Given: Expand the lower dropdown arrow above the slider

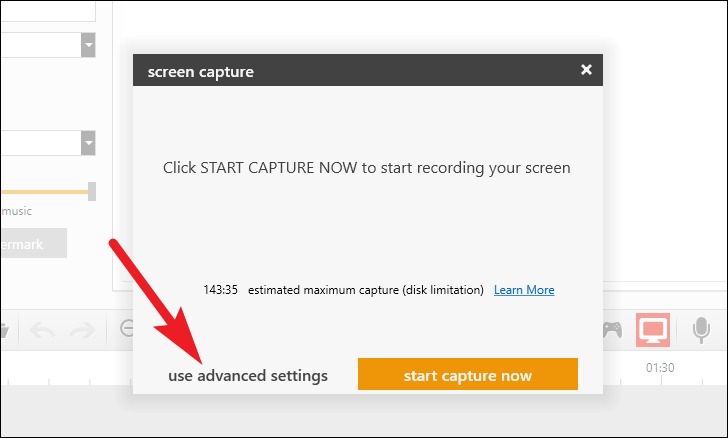Looking at the screenshot, I should coord(88,143).
